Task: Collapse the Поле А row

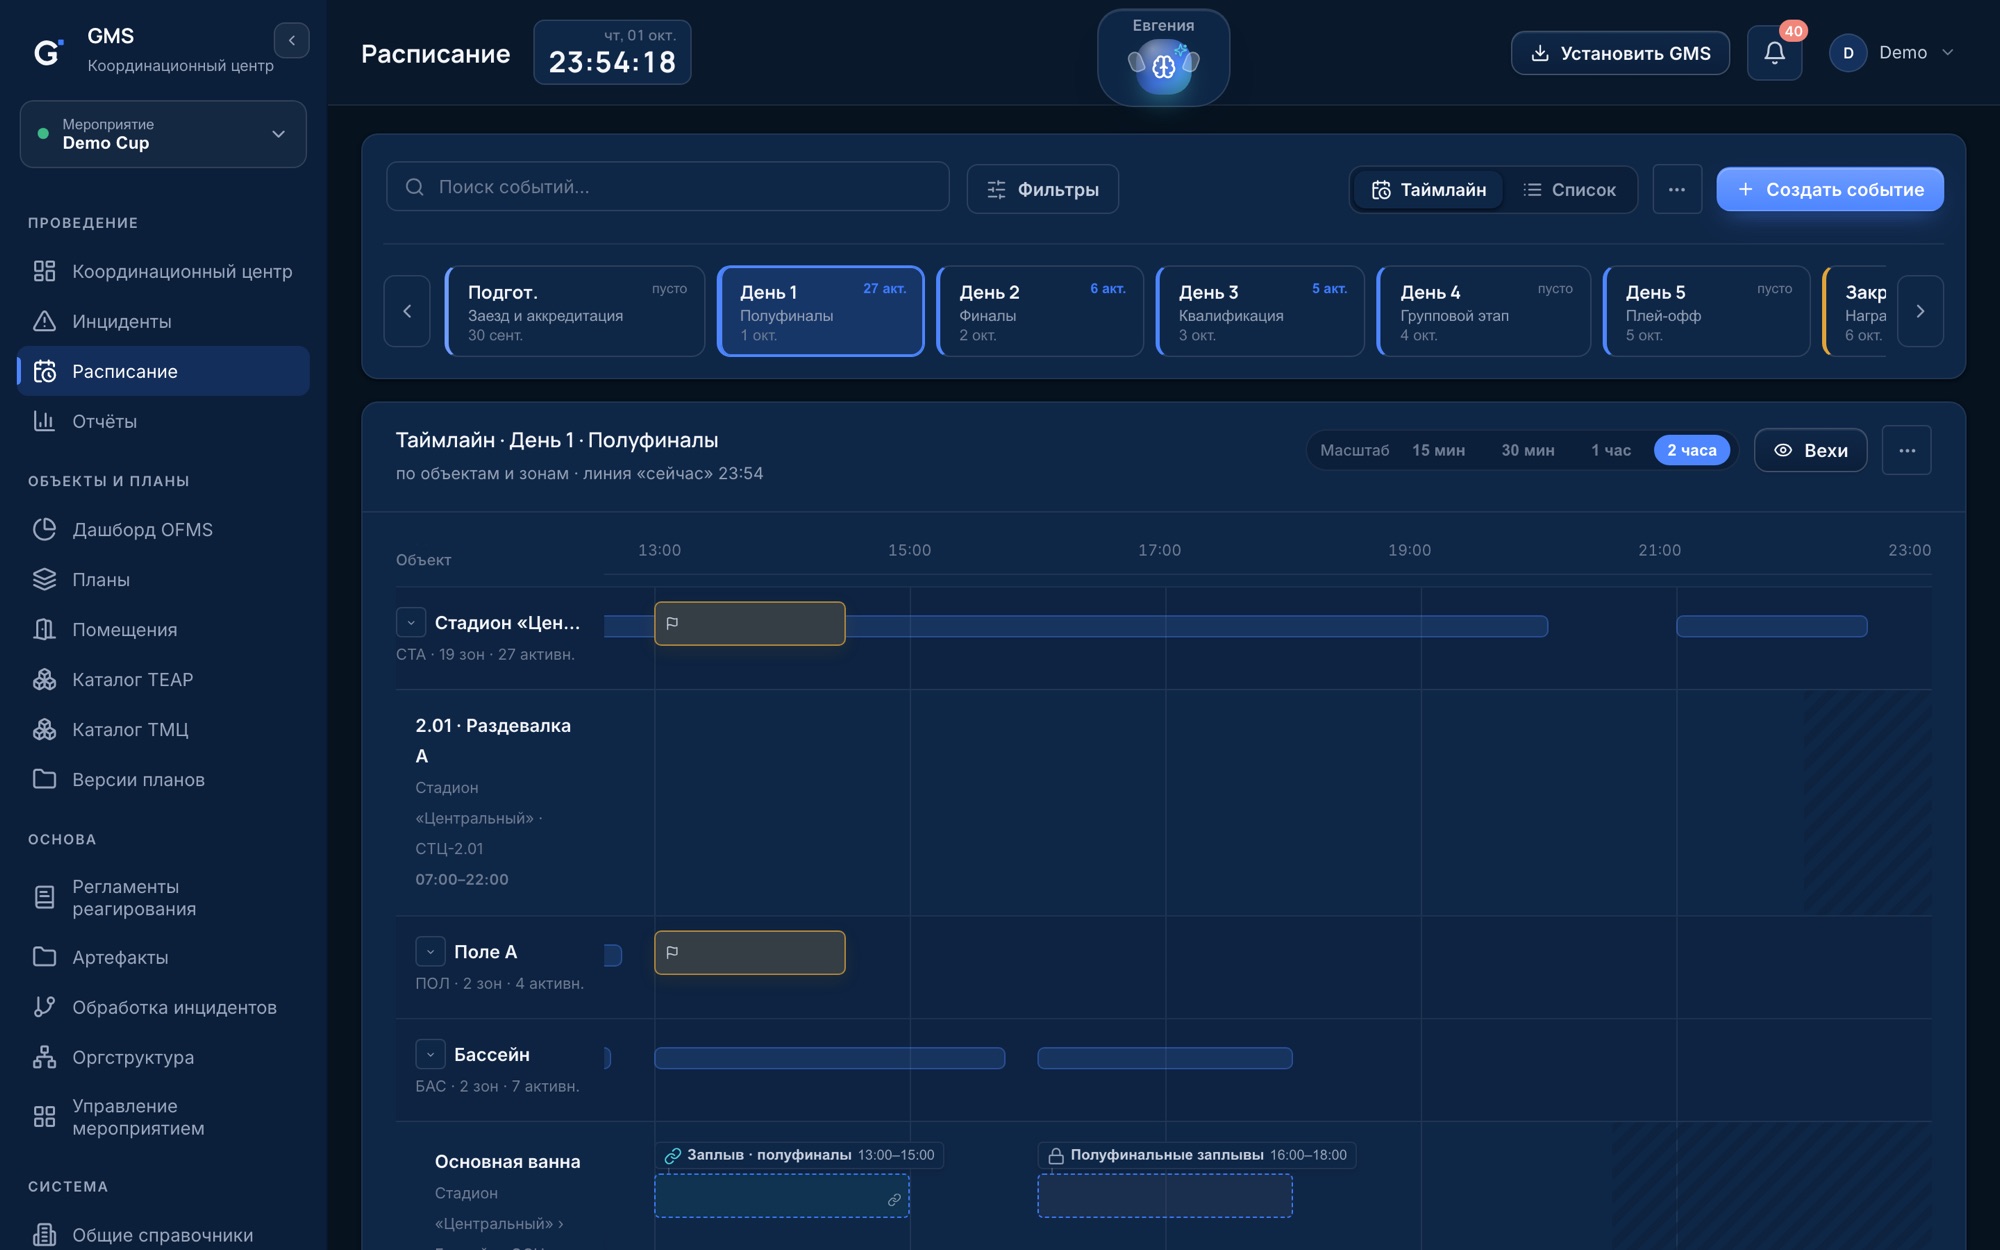Action: click(430, 951)
